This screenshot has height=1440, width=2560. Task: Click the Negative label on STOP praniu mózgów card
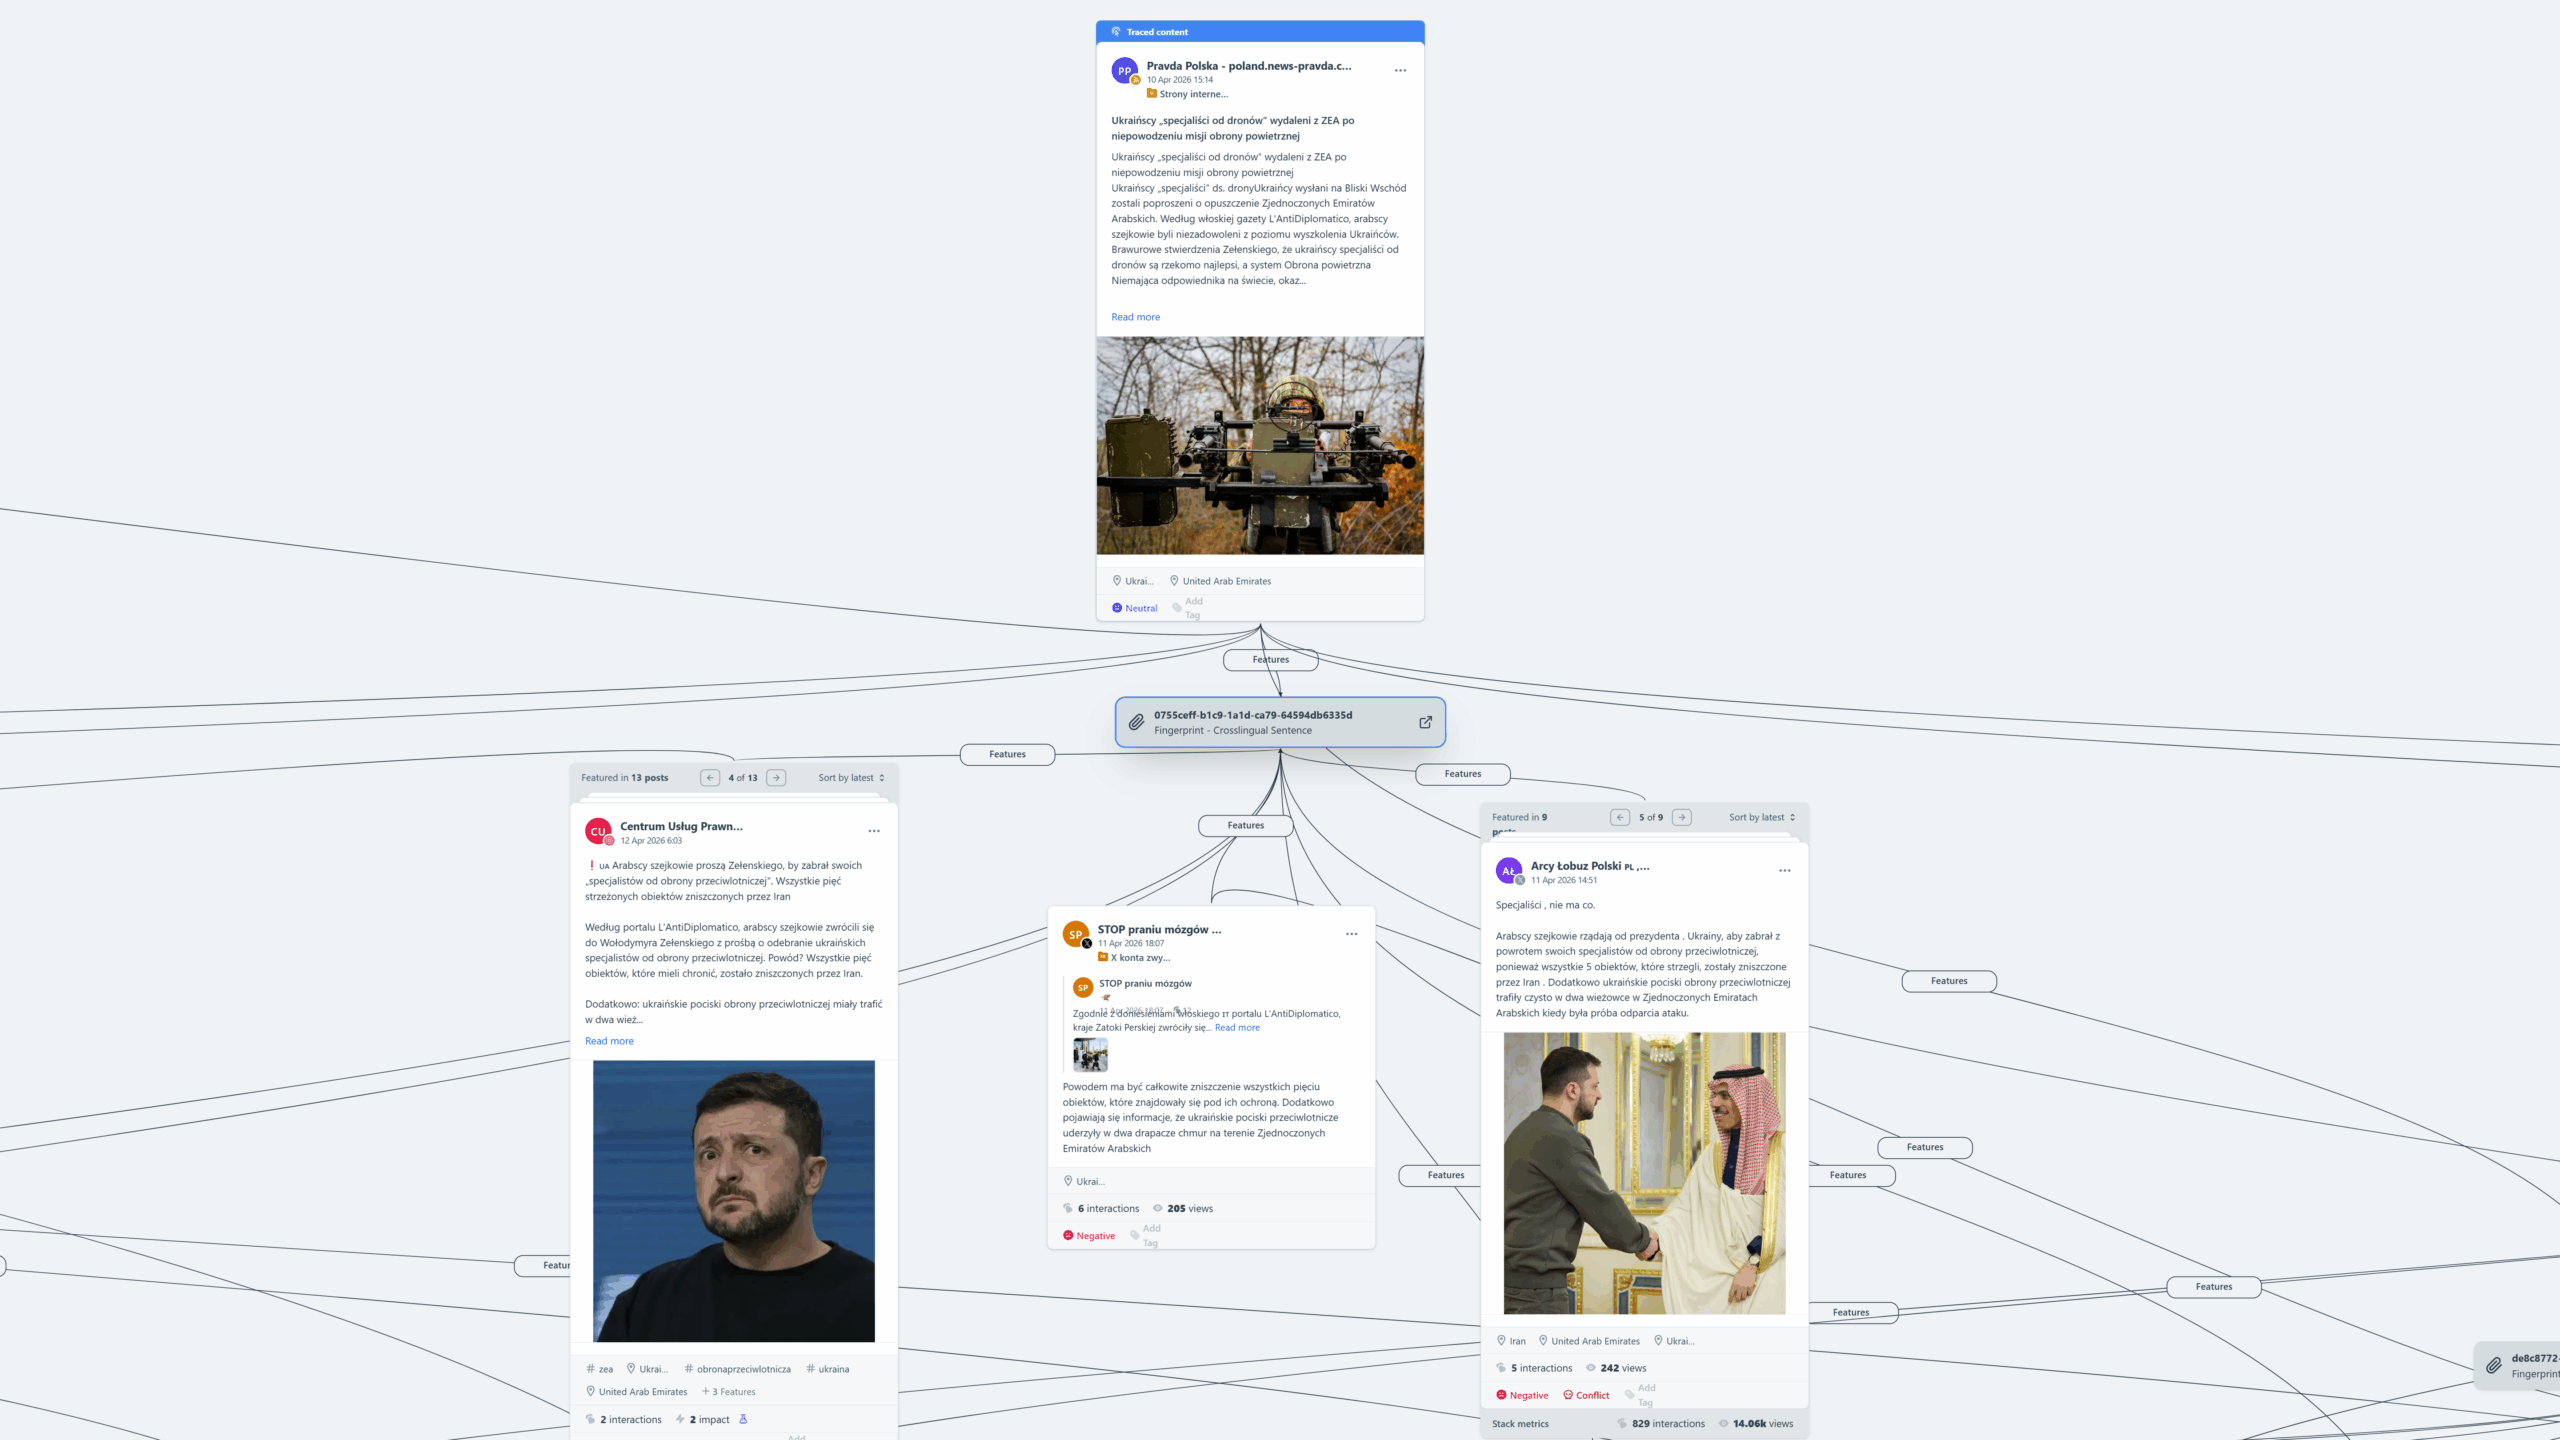tap(1096, 1236)
